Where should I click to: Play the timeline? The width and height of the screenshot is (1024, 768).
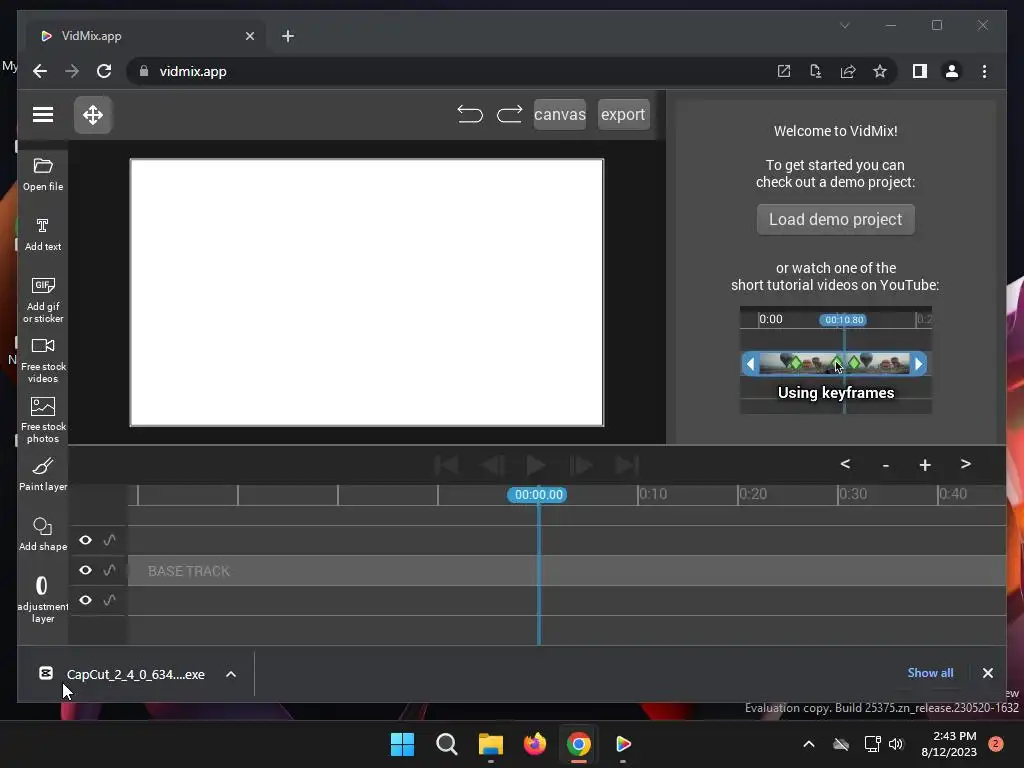(536, 465)
